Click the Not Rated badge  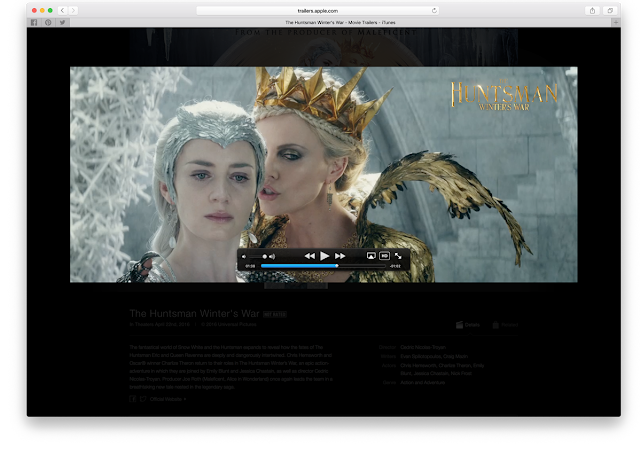tap(275, 314)
